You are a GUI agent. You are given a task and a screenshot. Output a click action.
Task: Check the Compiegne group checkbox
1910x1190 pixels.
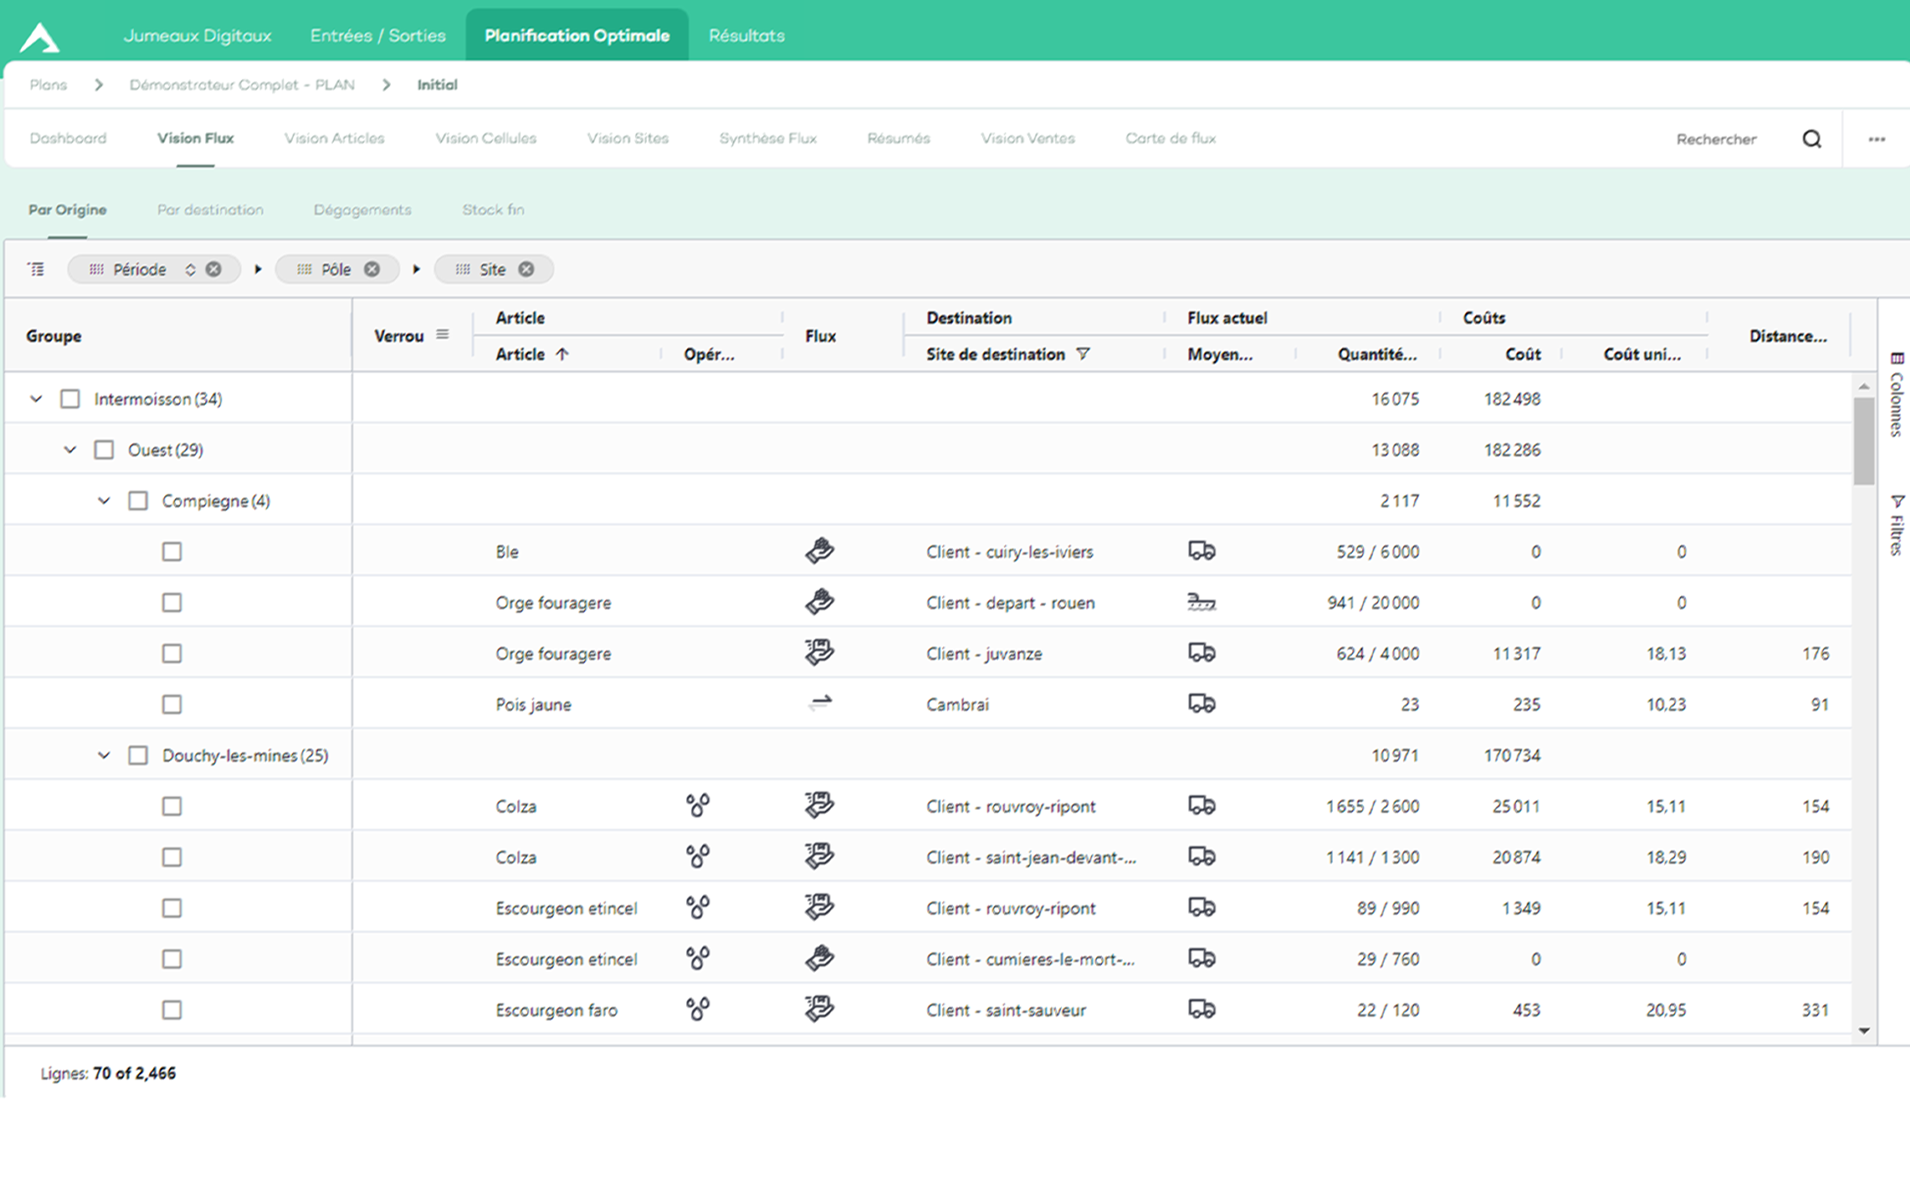(x=138, y=501)
